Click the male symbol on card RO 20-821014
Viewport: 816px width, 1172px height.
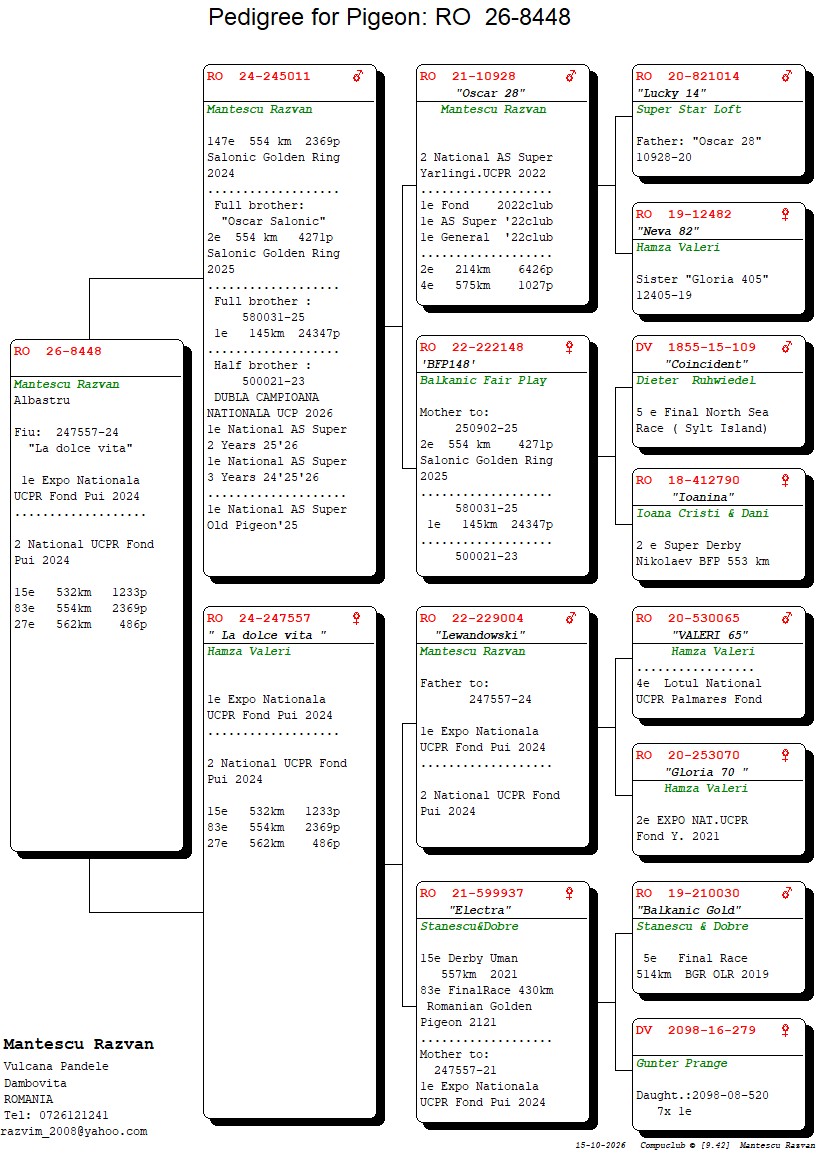coord(787,75)
